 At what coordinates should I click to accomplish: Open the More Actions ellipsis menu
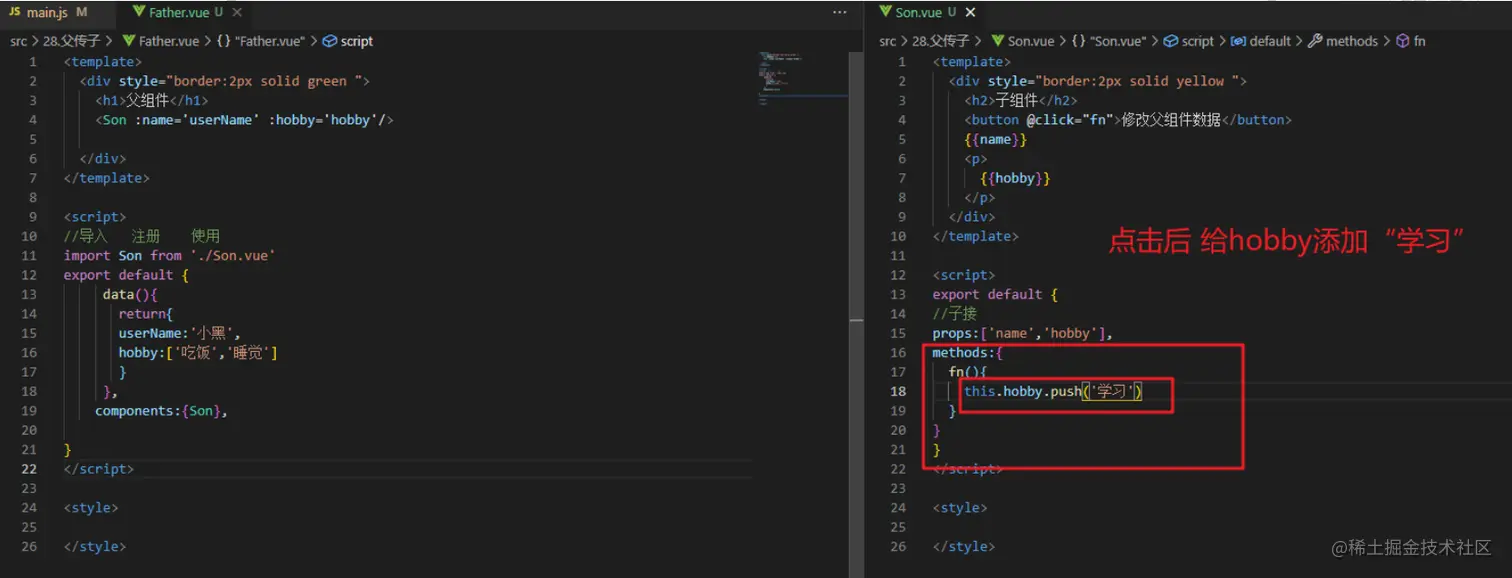coord(840,13)
